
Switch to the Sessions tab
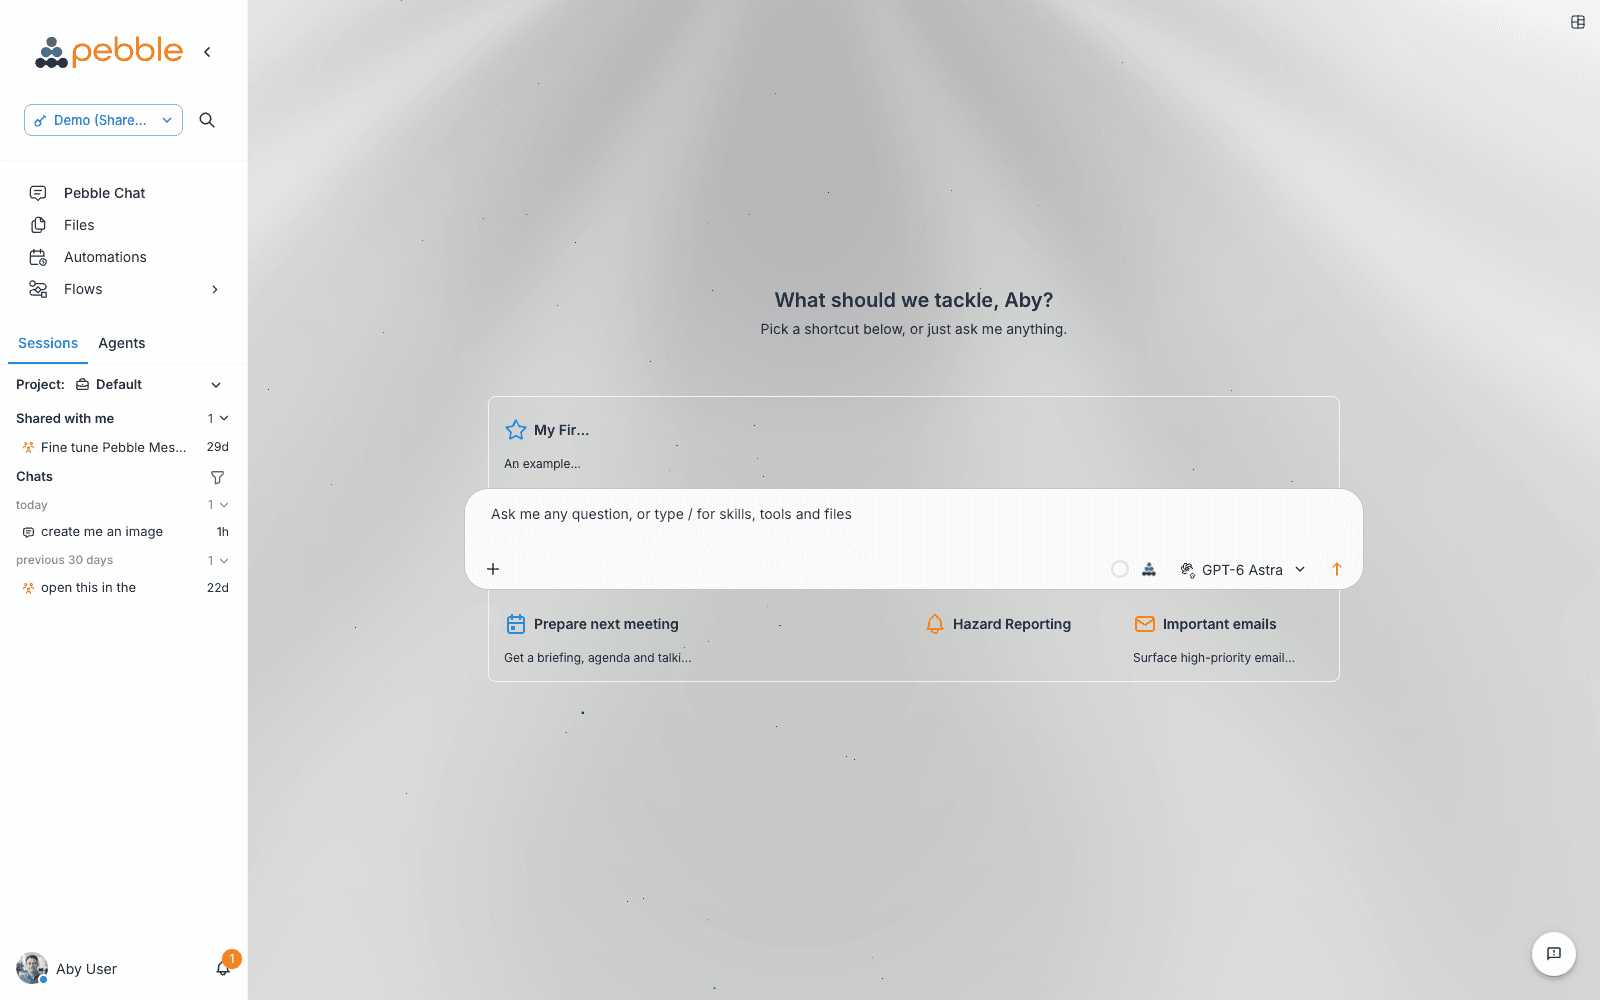pos(48,343)
